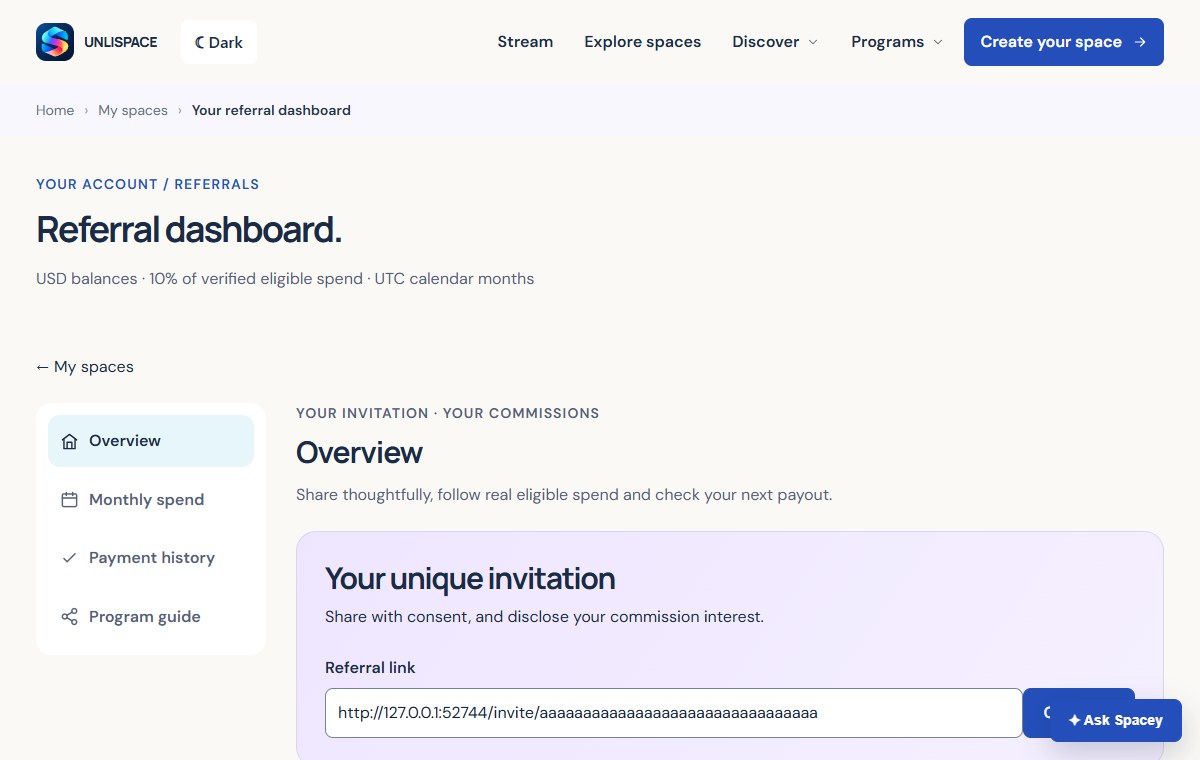Click the home icon beside Overview
Viewport: 1200px width, 760px height.
click(x=69, y=441)
